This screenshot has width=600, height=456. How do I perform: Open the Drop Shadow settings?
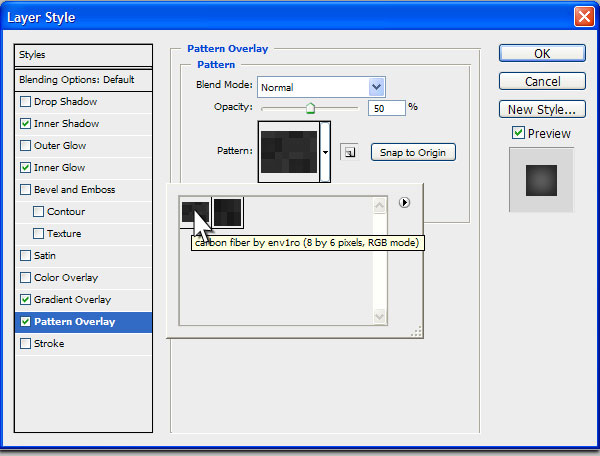(x=65, y=102)
